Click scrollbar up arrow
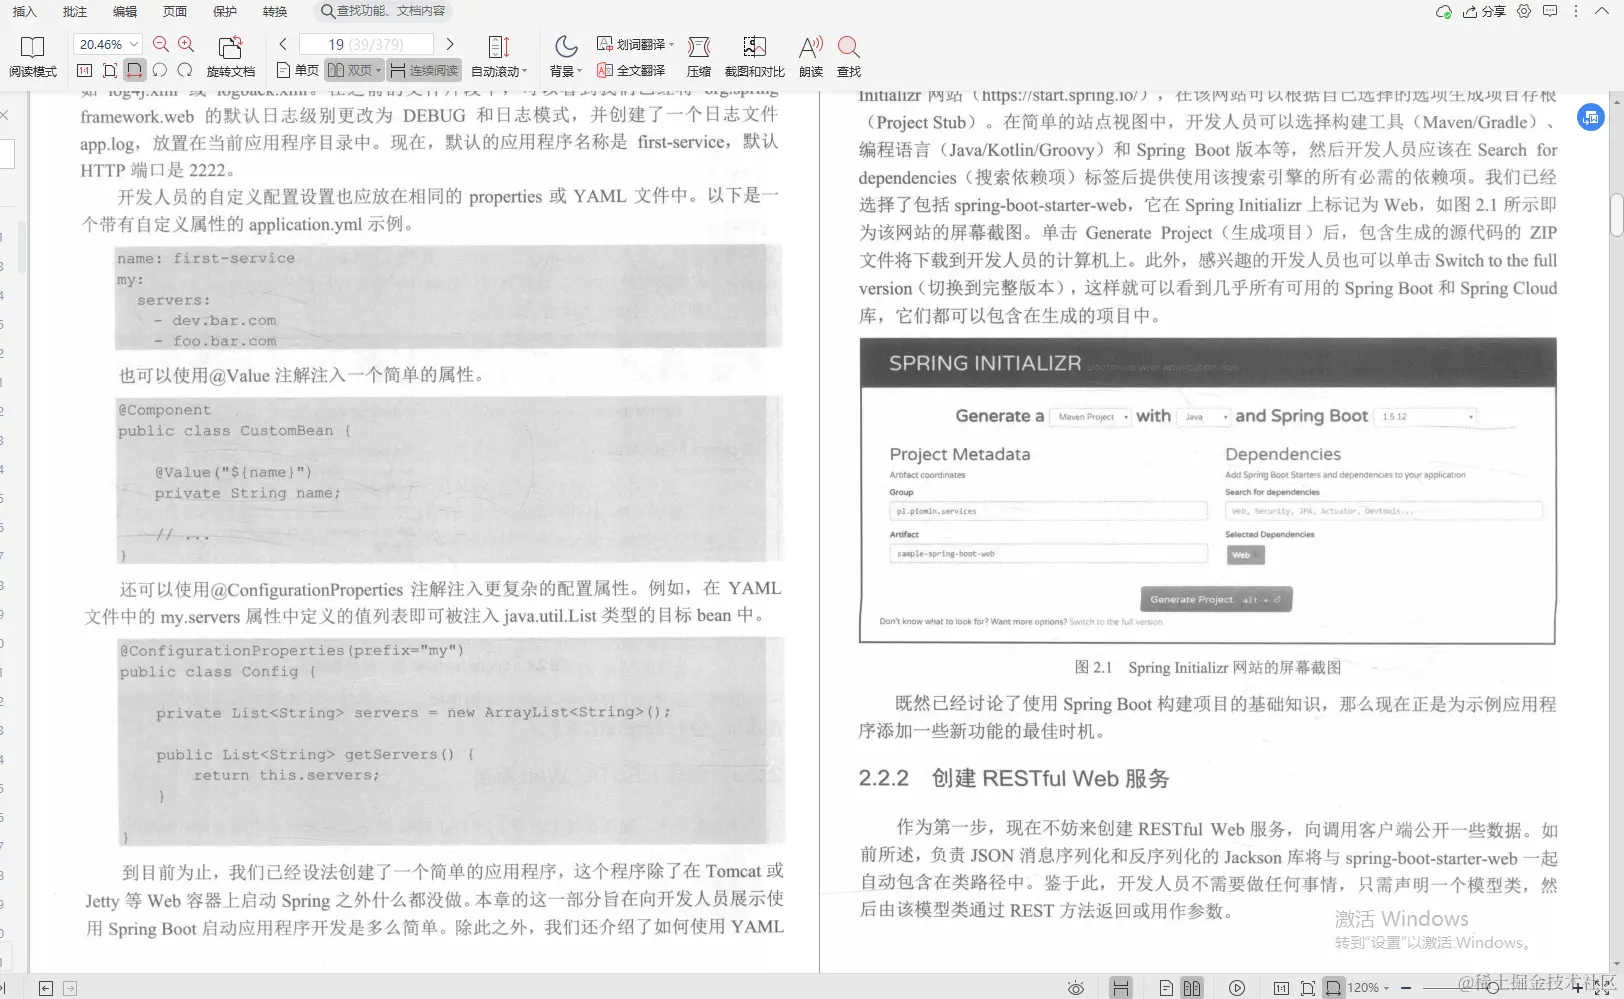The image size is (1624, 999). (1616, 101)
